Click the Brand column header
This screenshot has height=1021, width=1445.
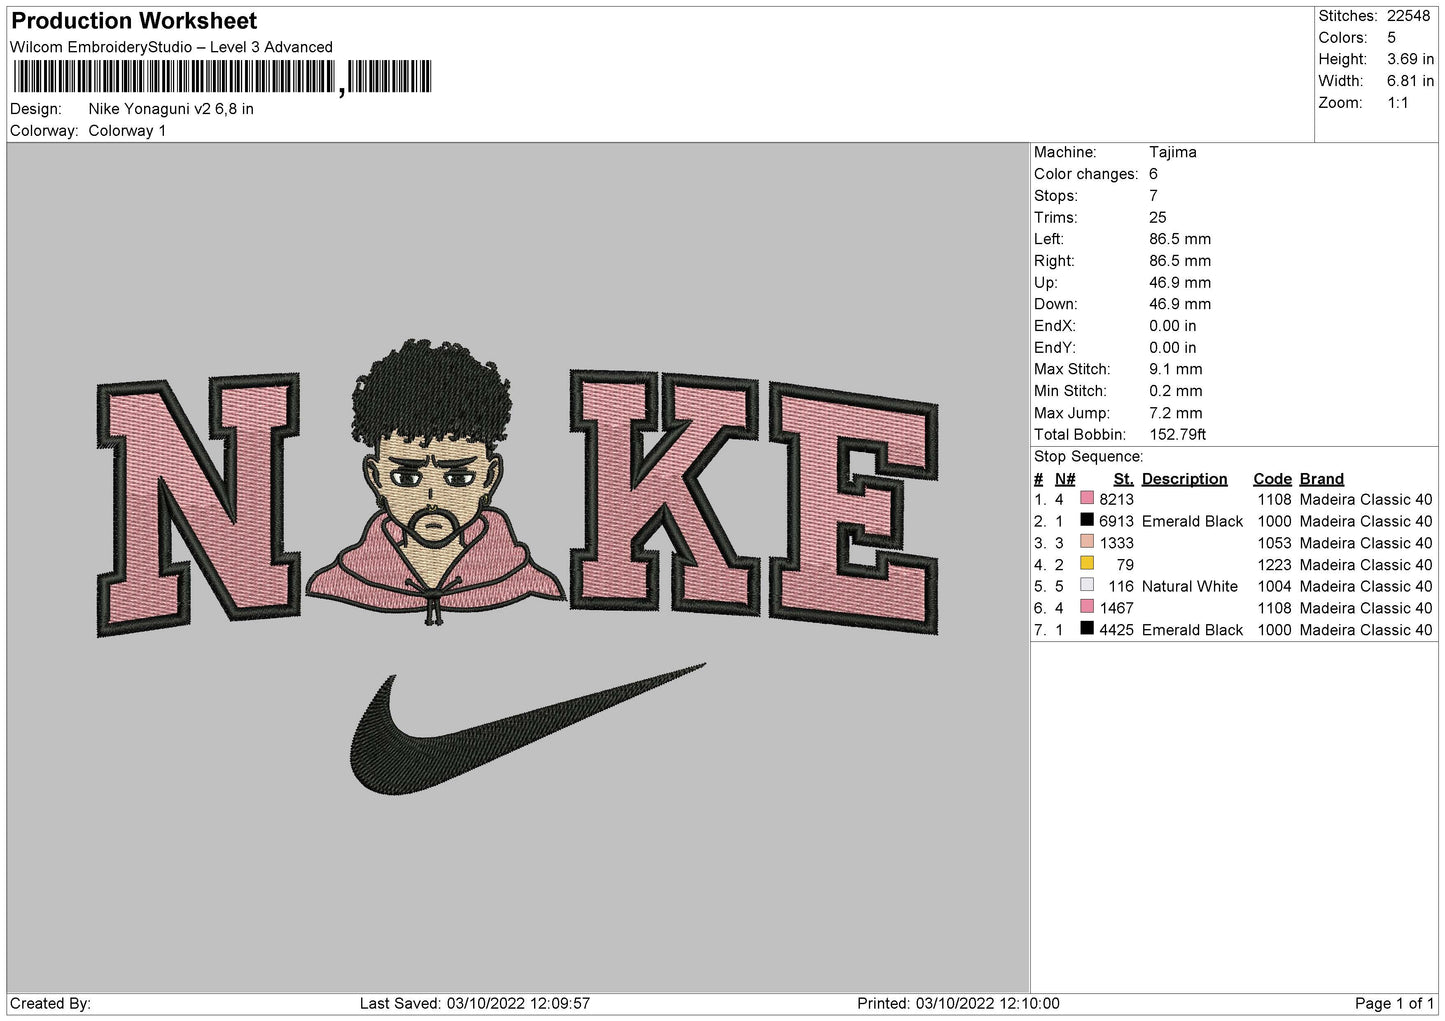(x=1322, y=479)
